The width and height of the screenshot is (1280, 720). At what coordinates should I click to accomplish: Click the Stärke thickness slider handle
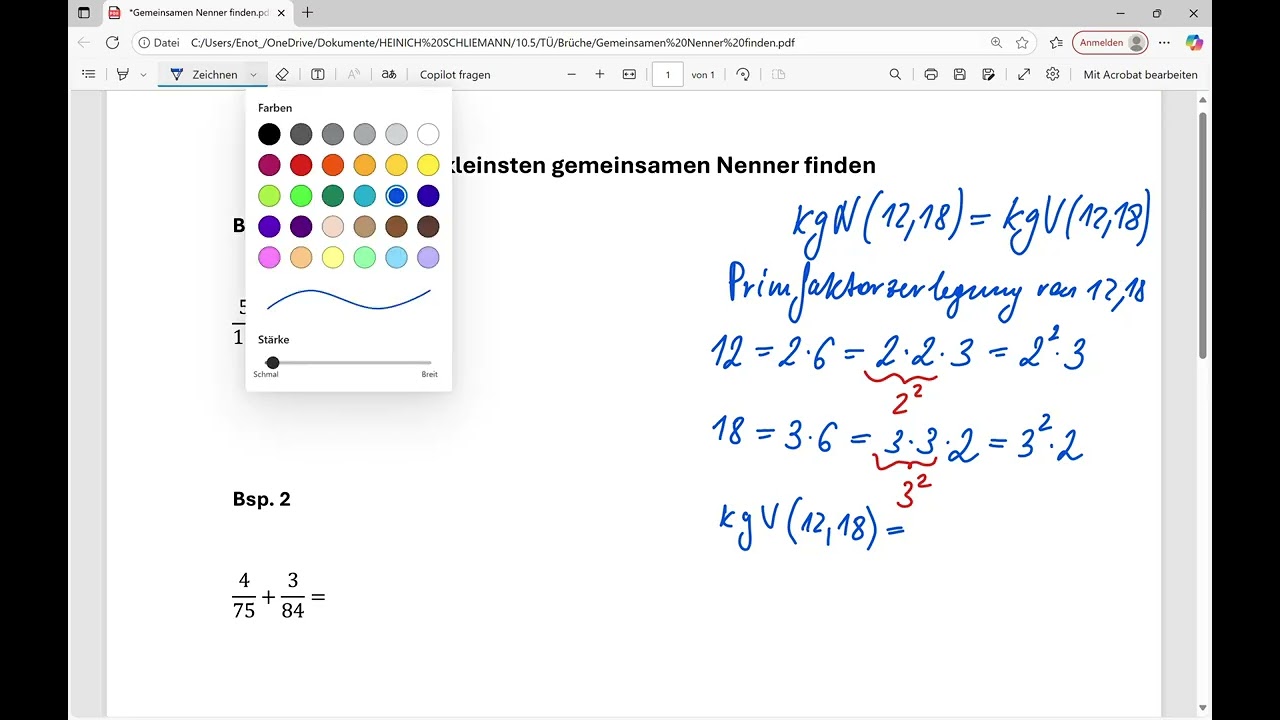(273, 362)
